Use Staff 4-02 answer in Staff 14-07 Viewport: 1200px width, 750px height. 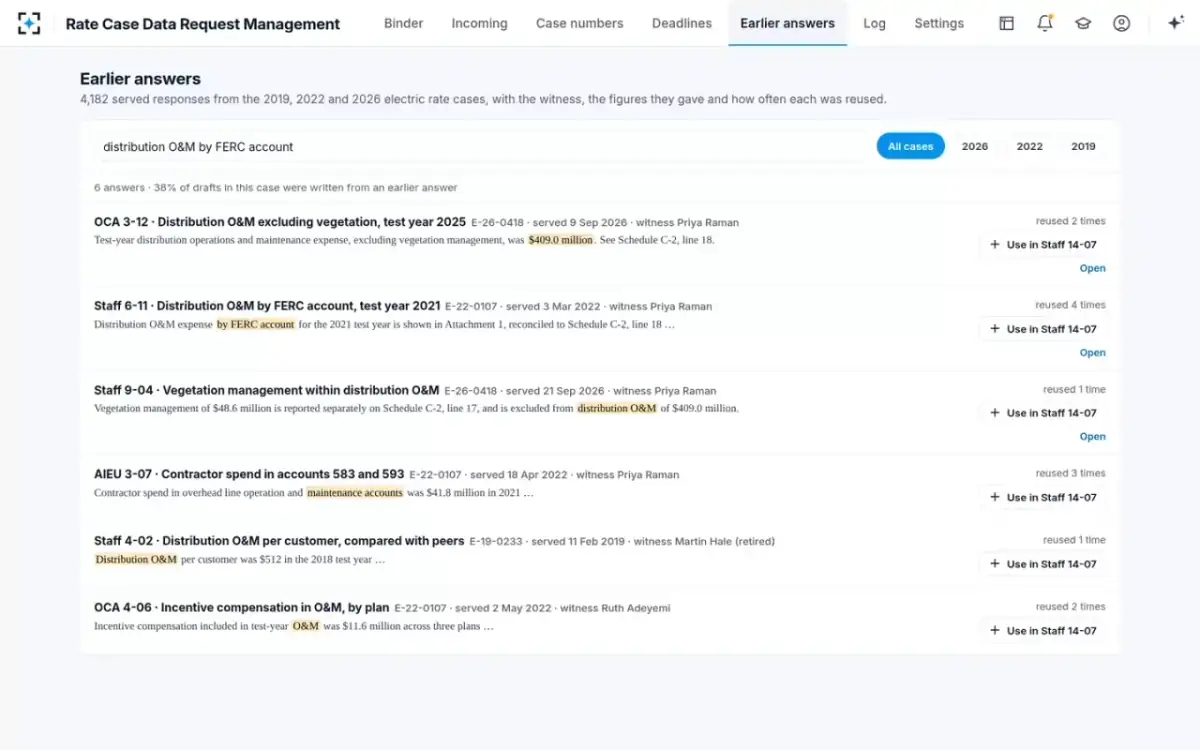pyautogui.click(x=1043, y=564)
